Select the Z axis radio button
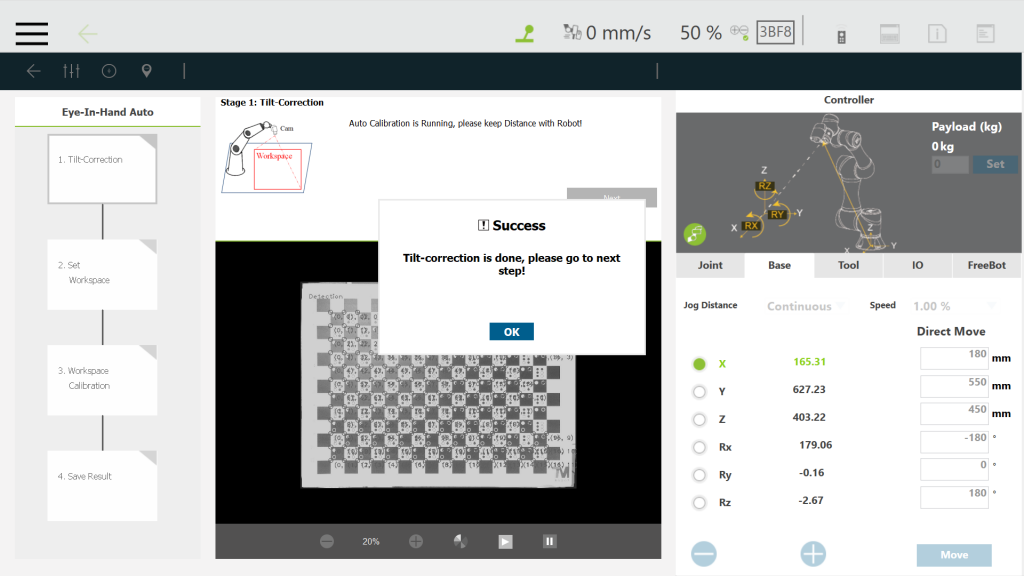 (x=699, y=419)
